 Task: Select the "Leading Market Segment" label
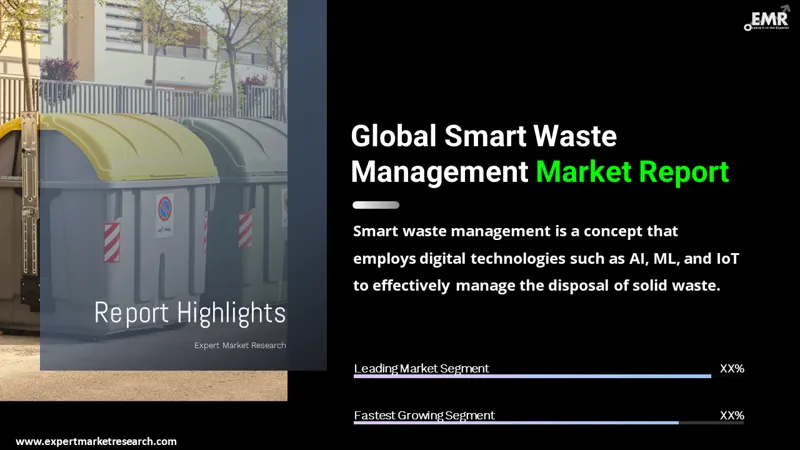click(421, 368)
